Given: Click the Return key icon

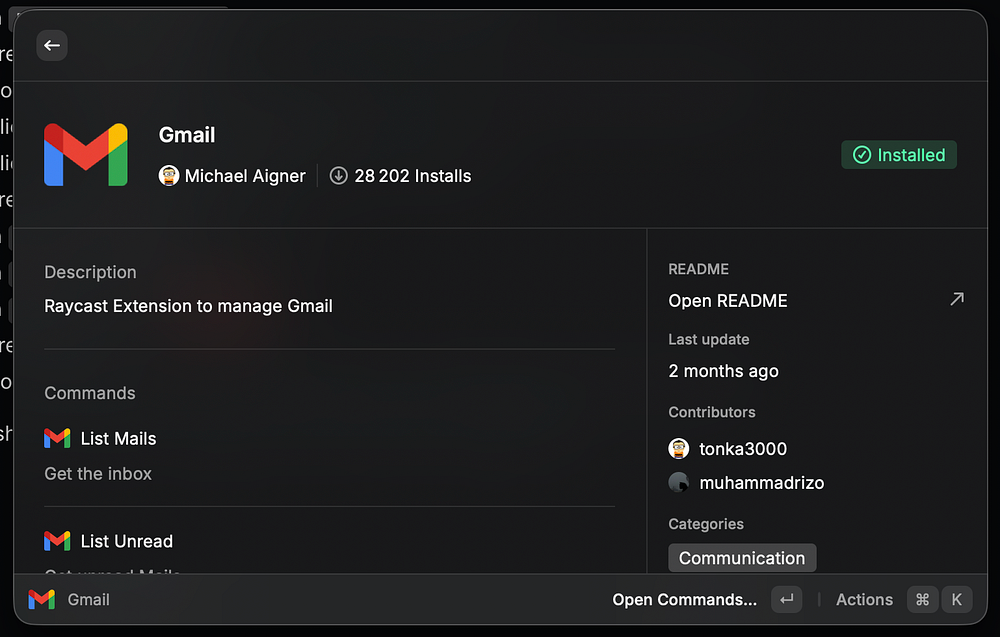Looking at the screenshot, I should click(786, 599).
